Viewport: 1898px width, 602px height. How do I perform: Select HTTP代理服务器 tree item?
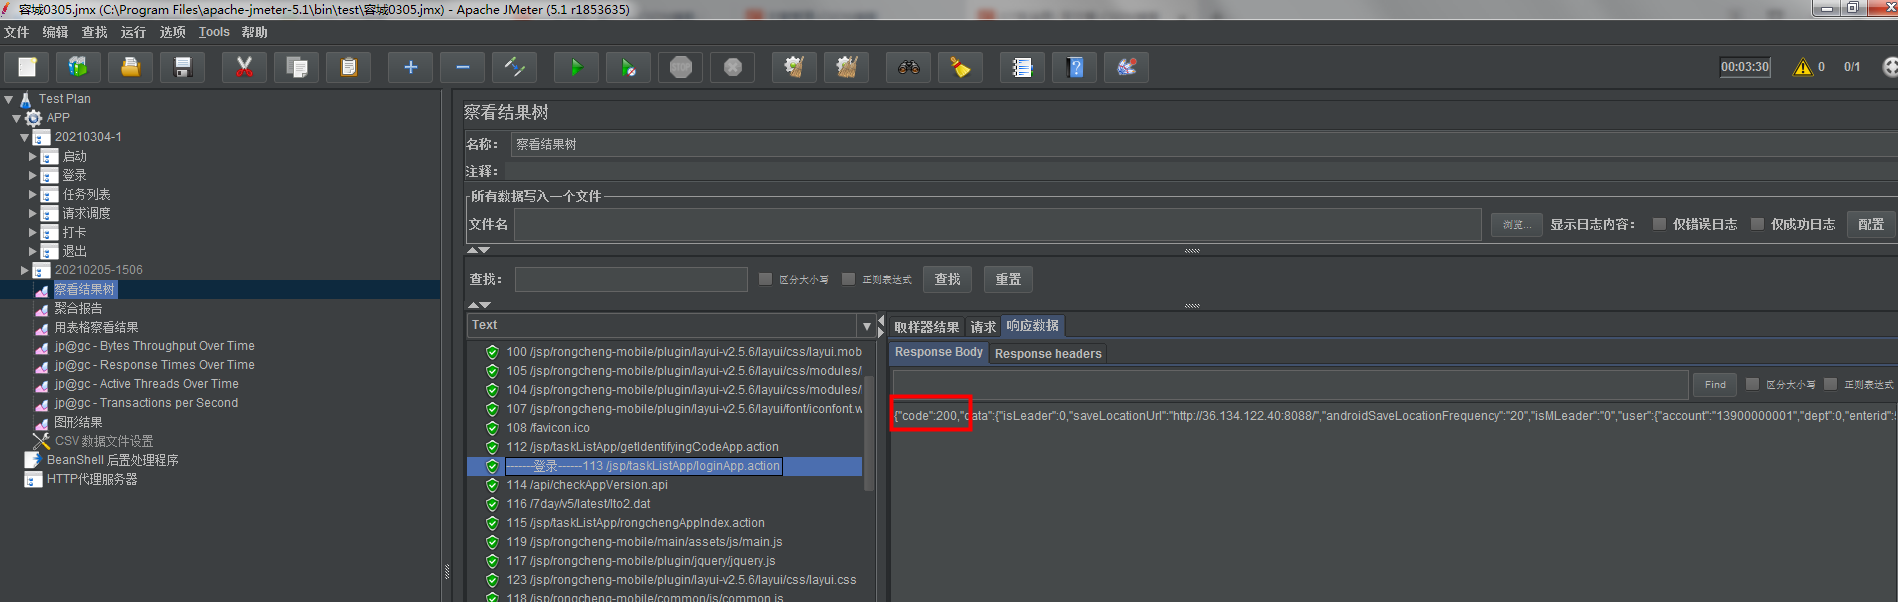(x=92, y=479)
